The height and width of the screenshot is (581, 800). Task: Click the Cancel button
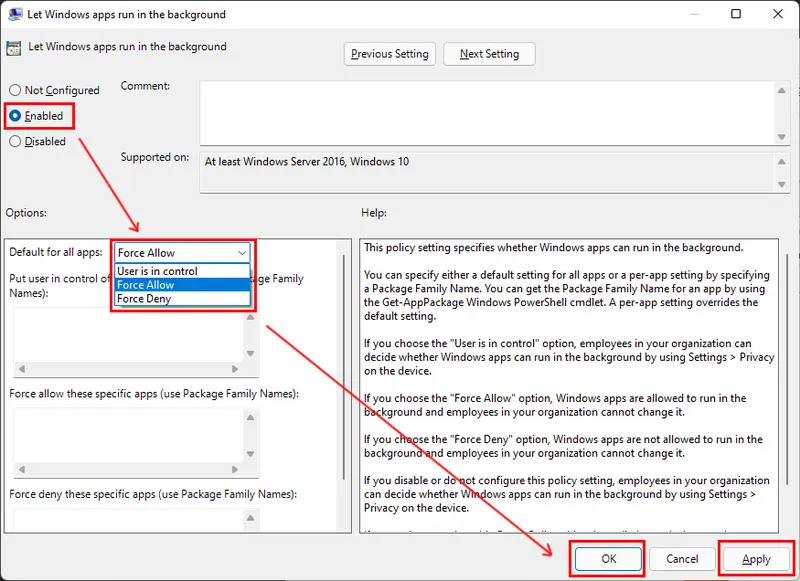(x=682, y=559)
